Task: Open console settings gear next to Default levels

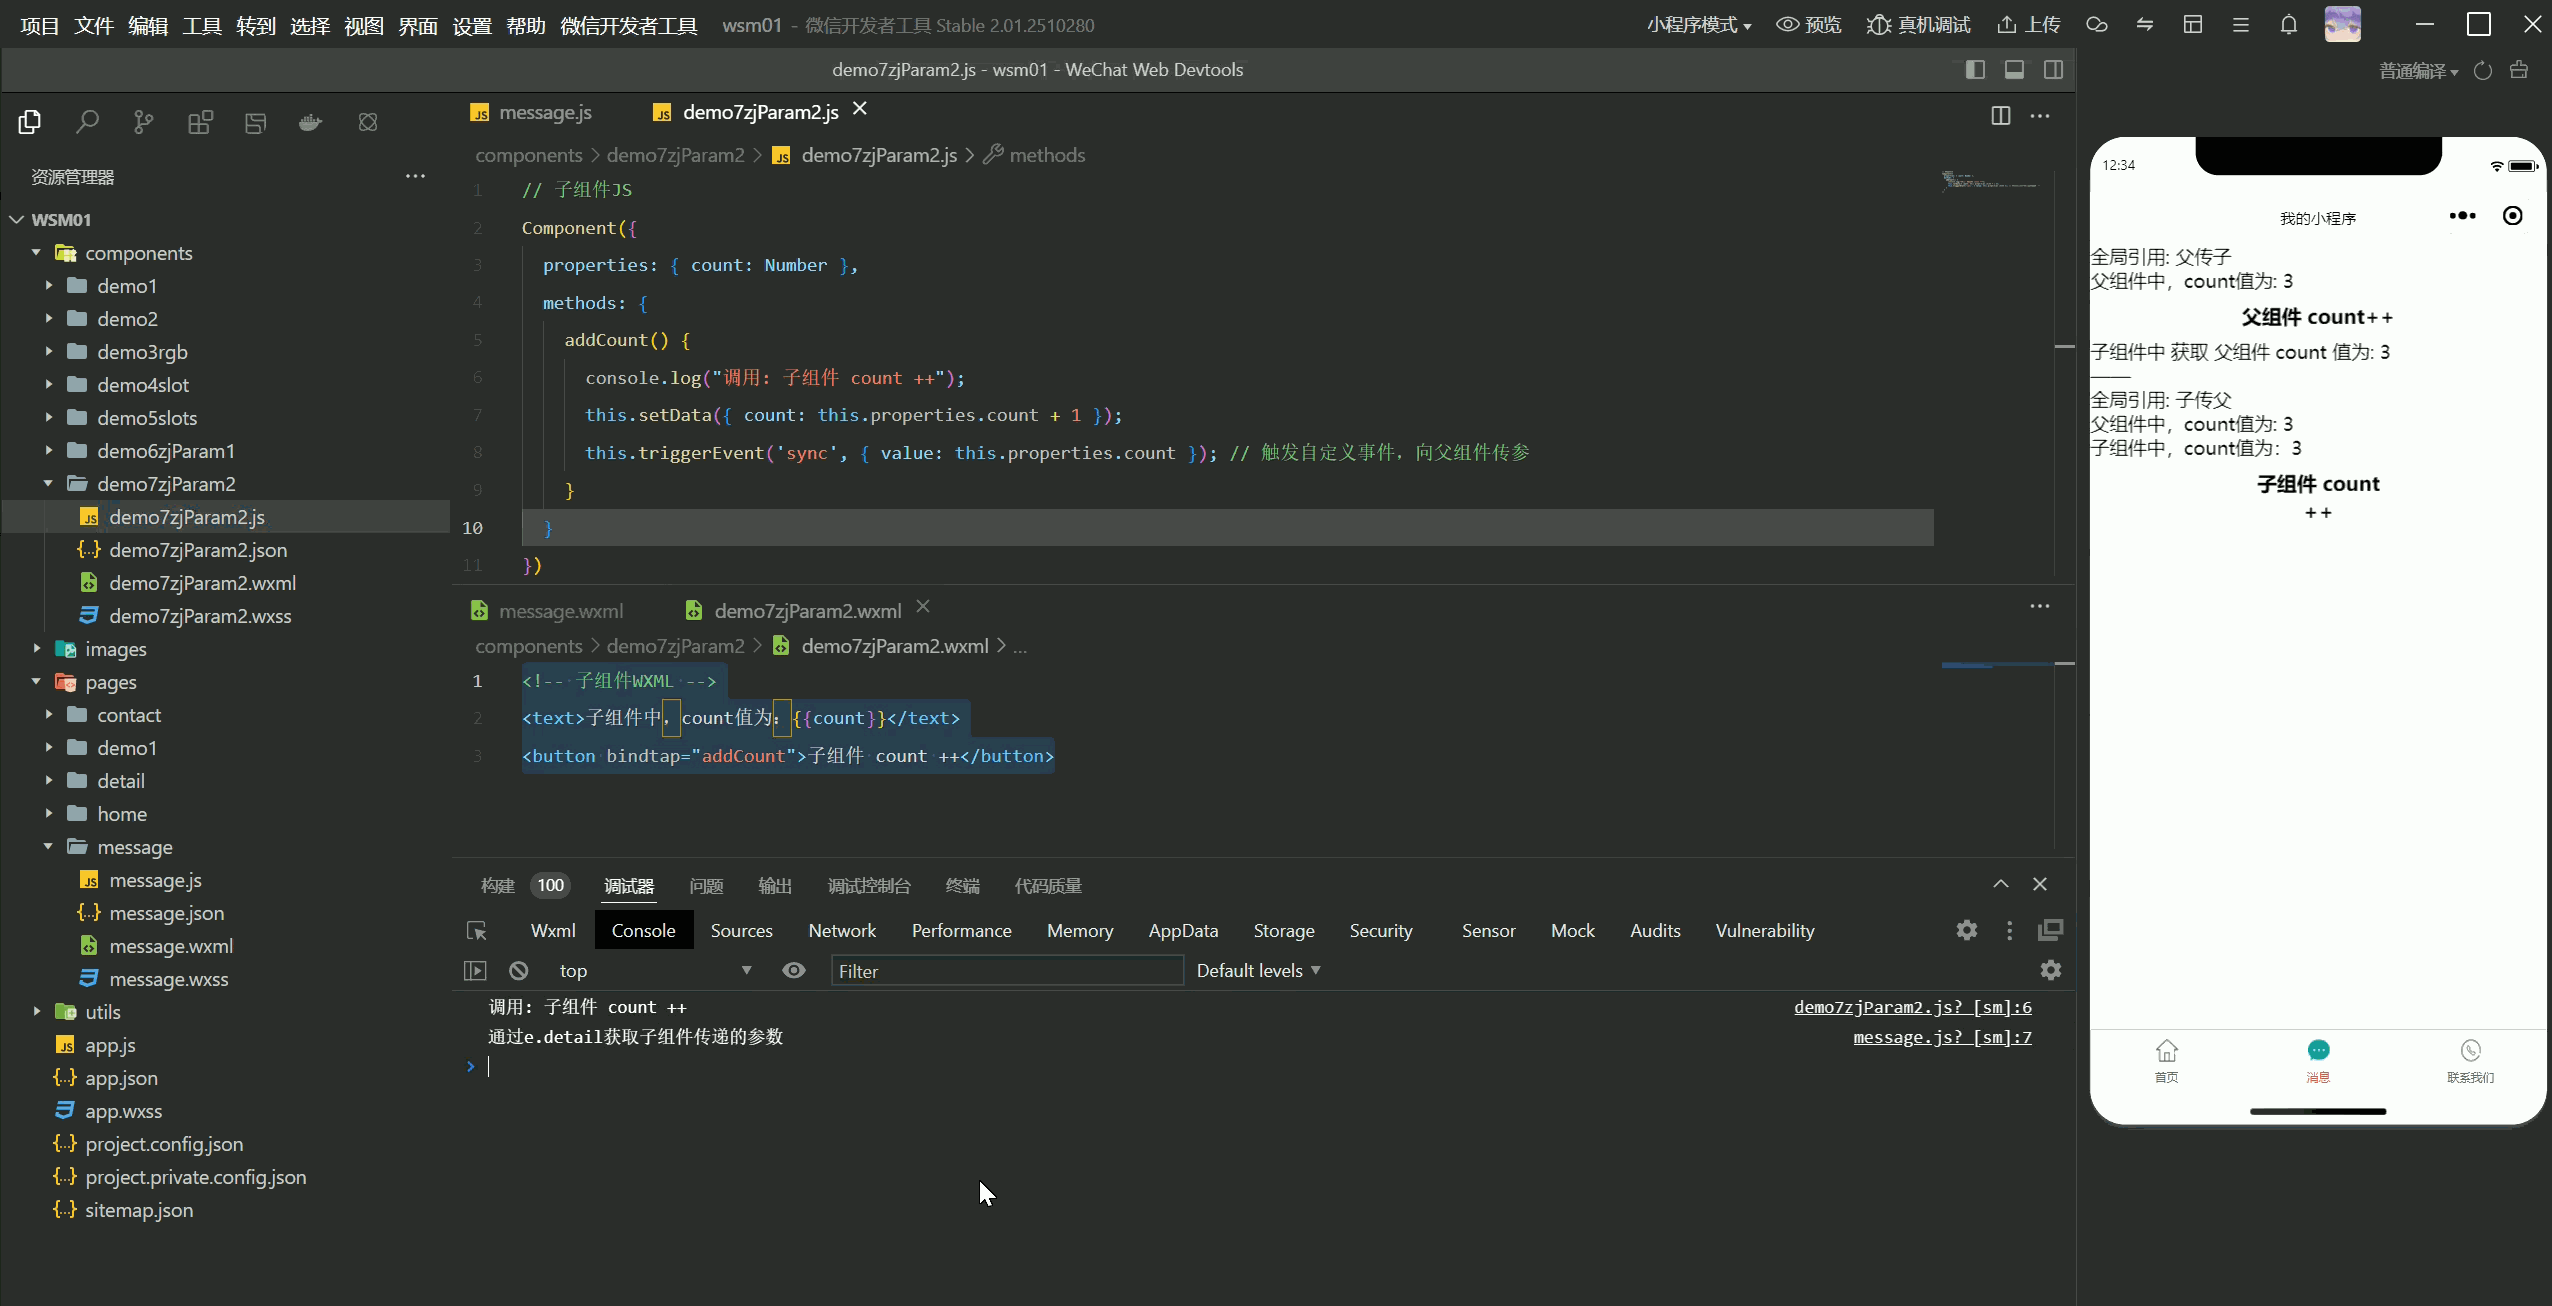Action: click(2050, 971)
